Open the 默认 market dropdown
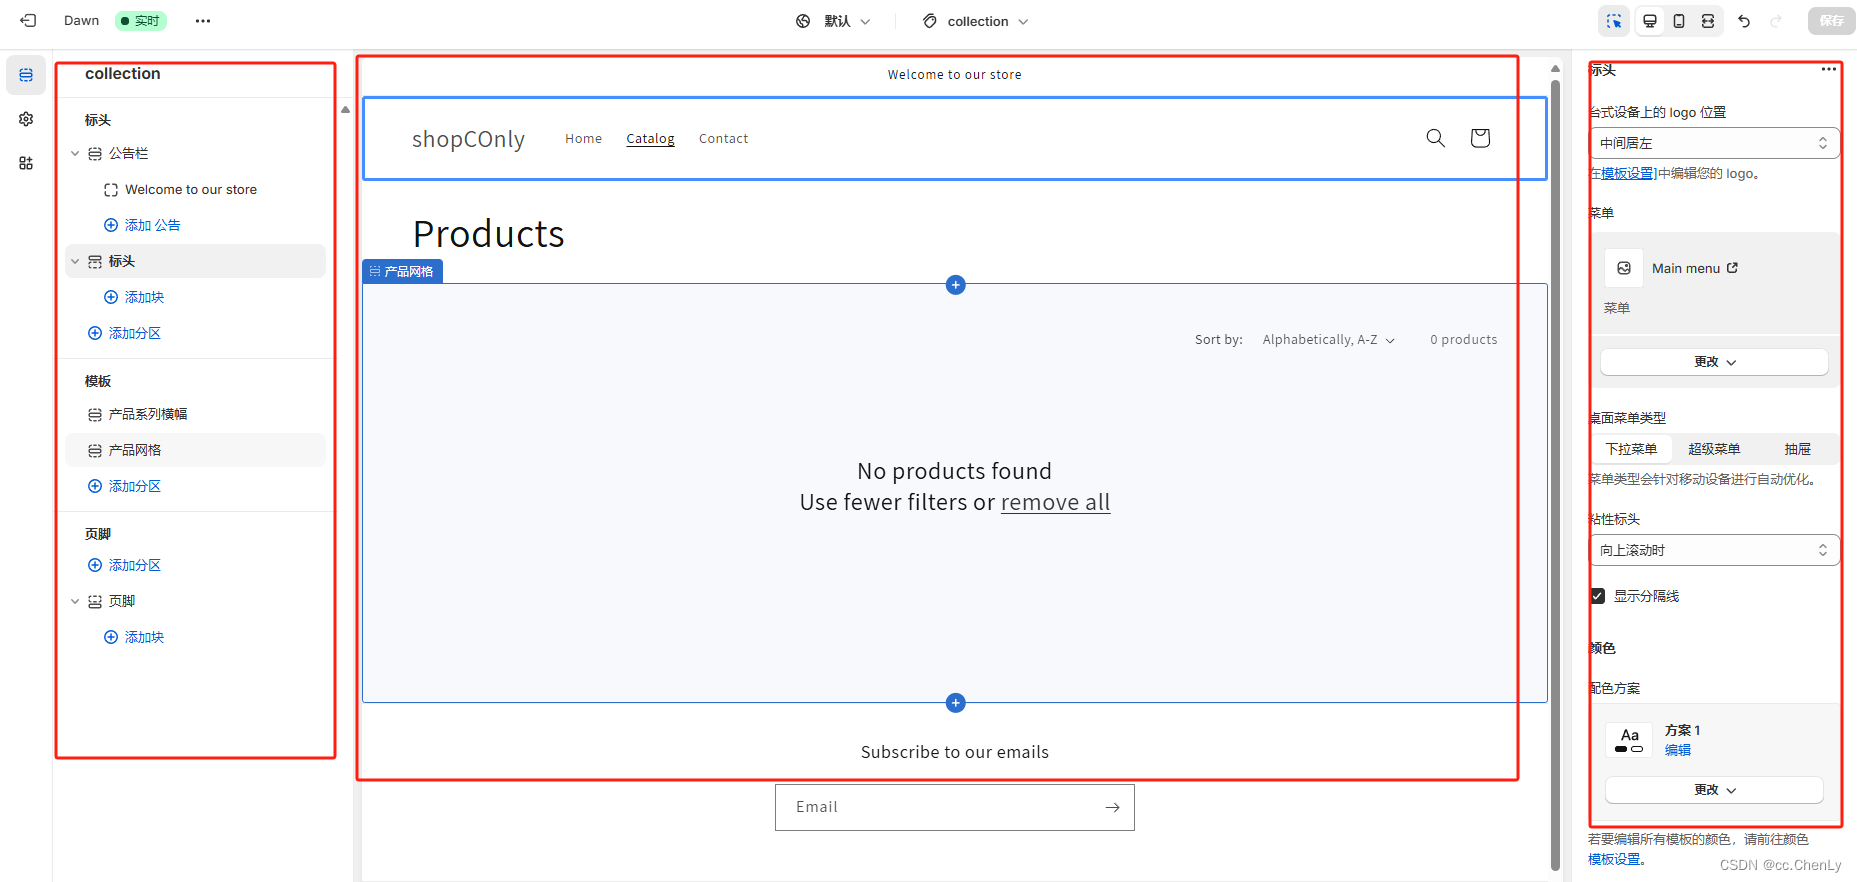The image size is (1857, 882). (x=833, y=21)
